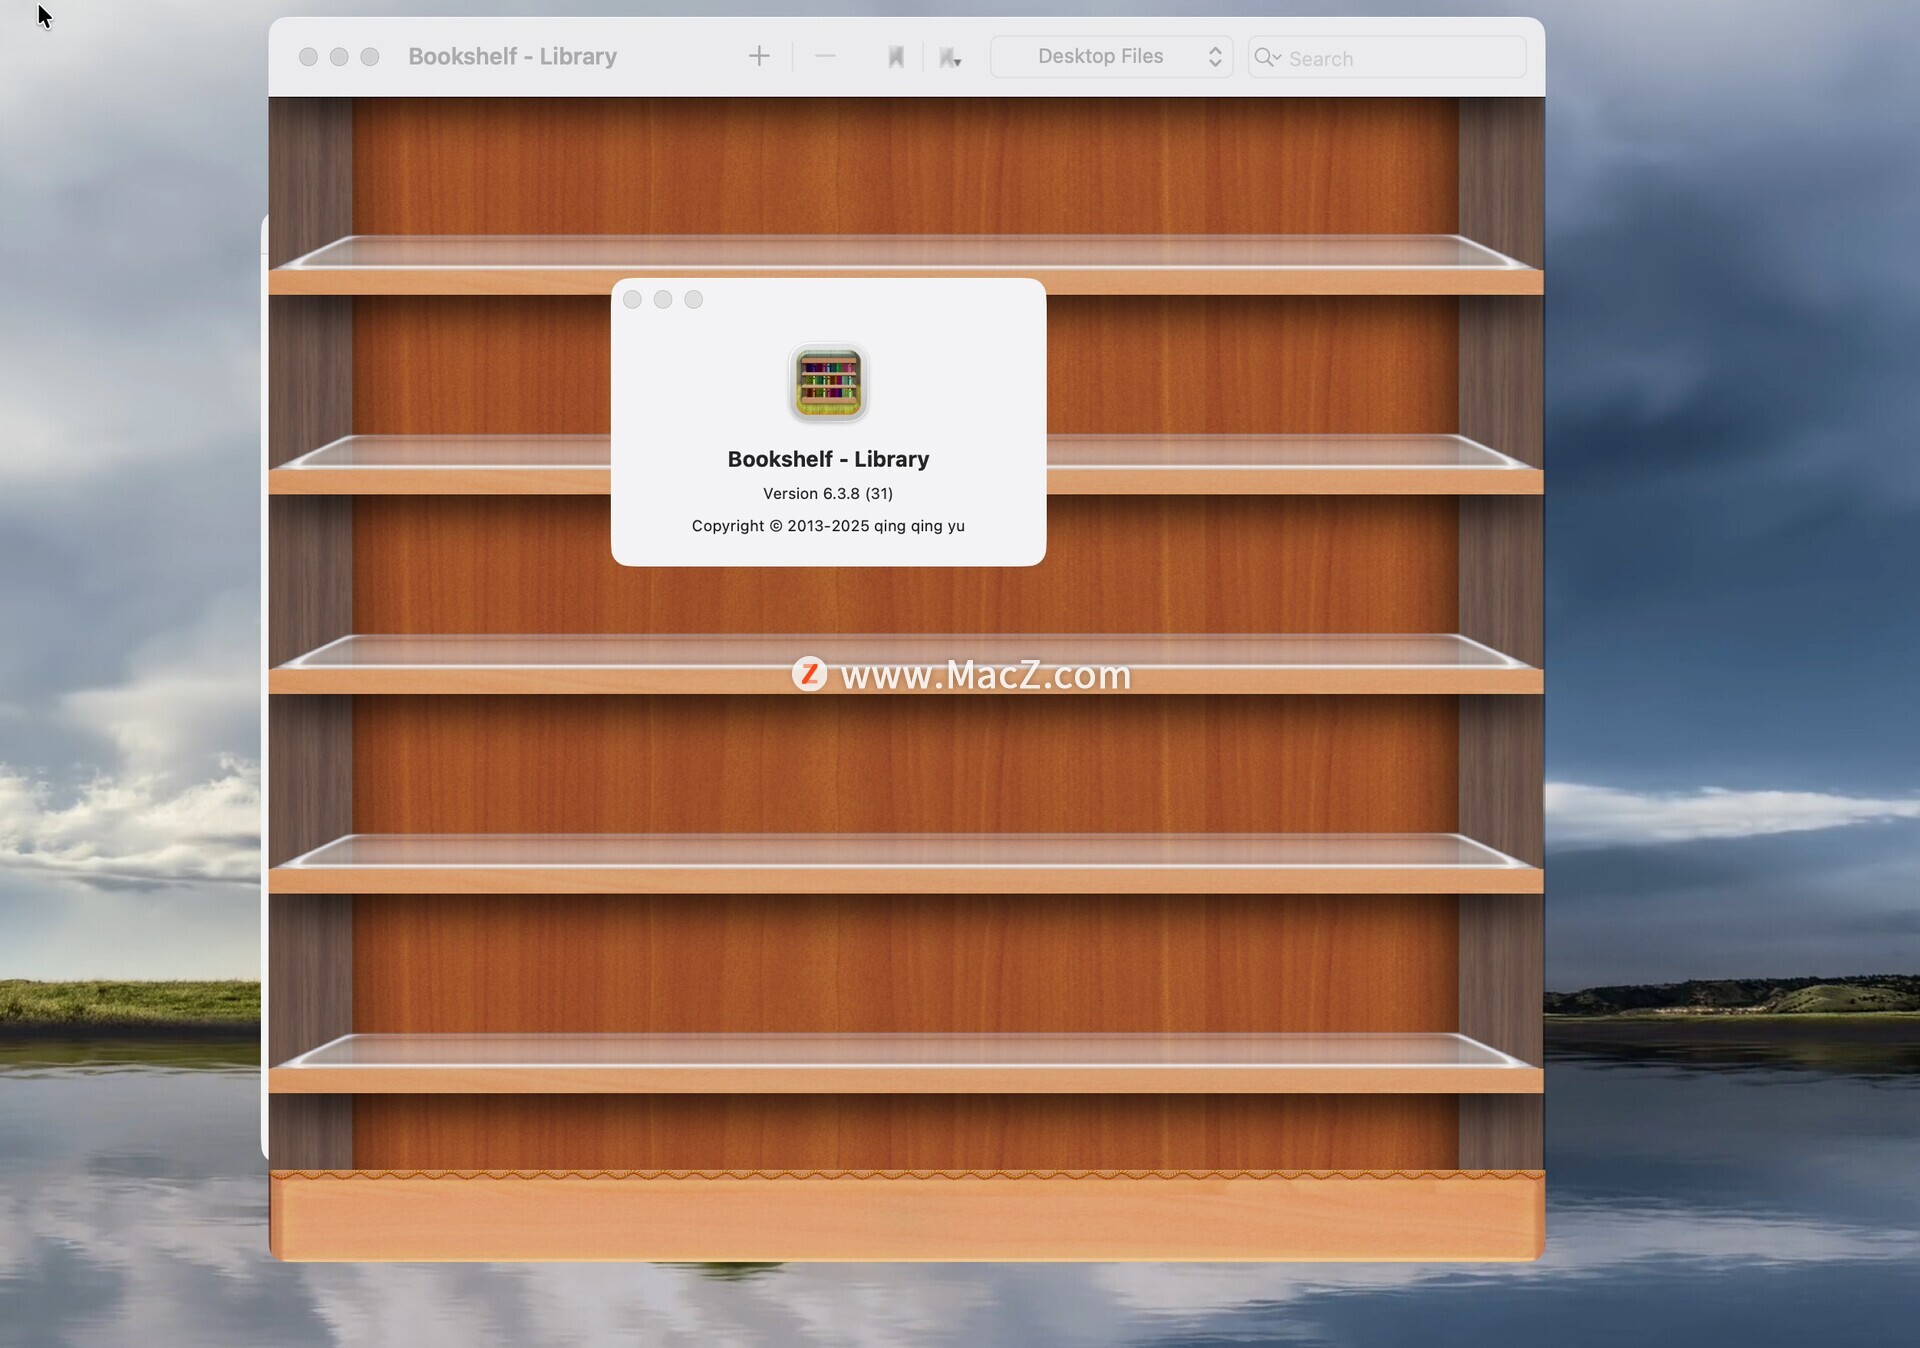Minimize the main Bookshelf - Library window
The width and height of the screenshot is (1920, 1348).
339,57
